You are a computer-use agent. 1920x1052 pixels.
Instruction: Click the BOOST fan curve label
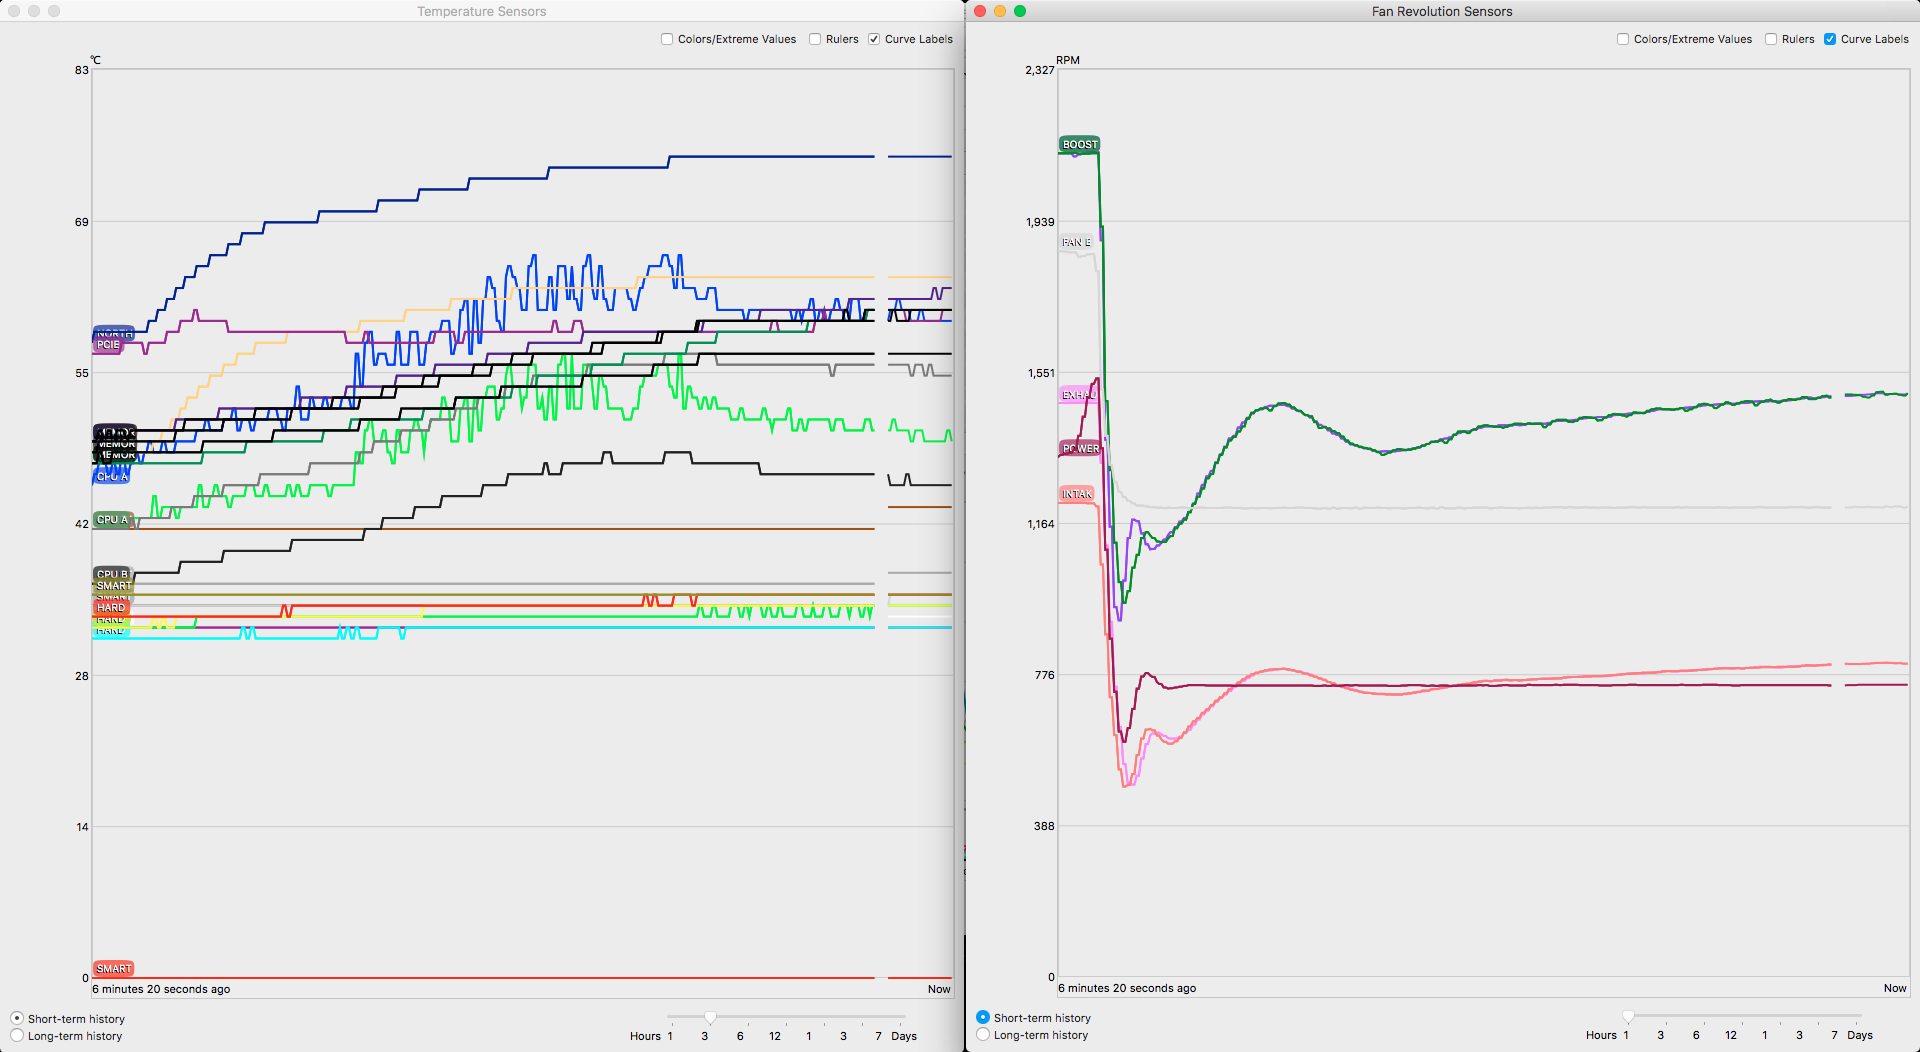[x=1079, y=145]
